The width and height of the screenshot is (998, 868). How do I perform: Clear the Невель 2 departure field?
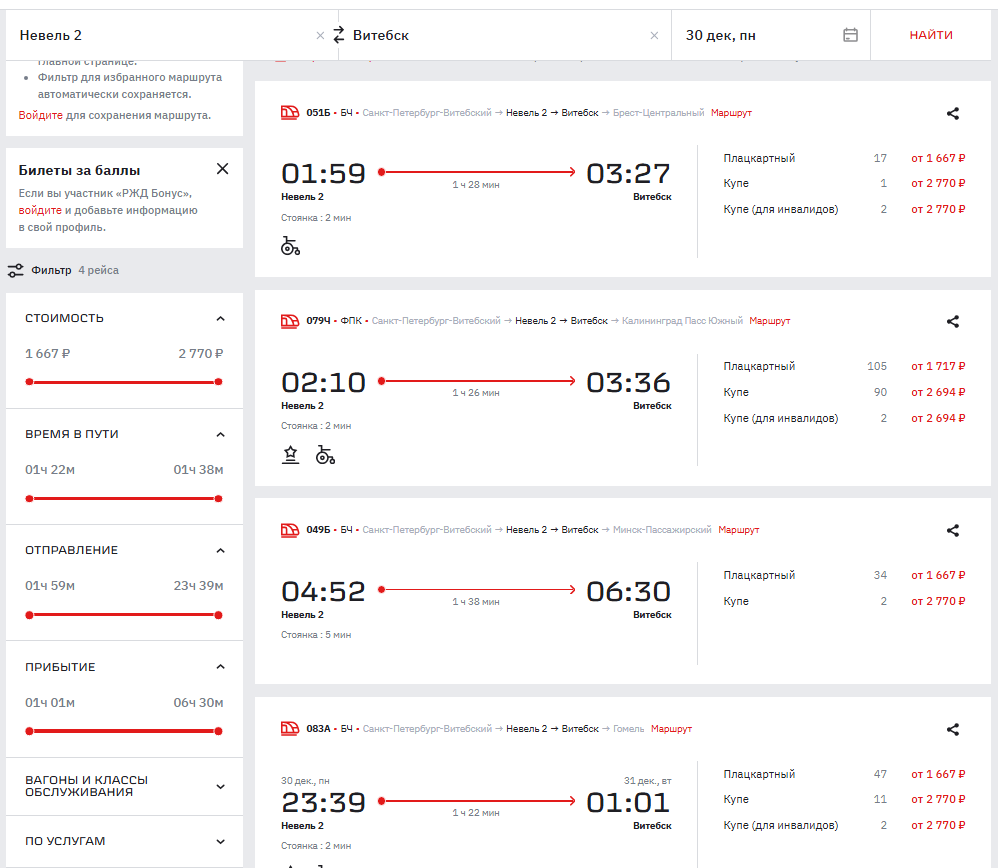320,35
